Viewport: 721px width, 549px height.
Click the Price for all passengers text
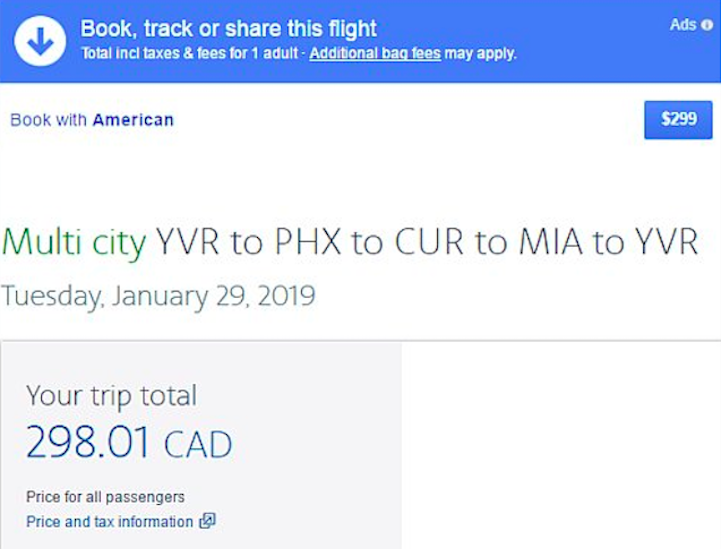point(105,497)
